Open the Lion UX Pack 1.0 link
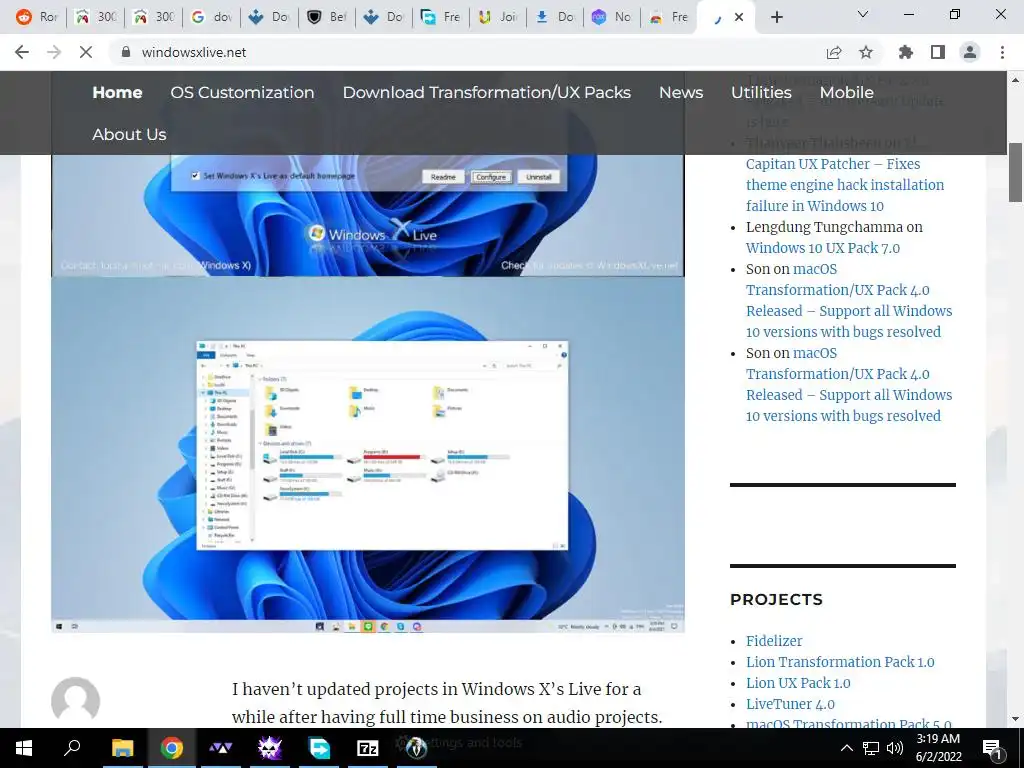Screen dimensions: 1024x768 pyautogui.click(x=798, y=683)
